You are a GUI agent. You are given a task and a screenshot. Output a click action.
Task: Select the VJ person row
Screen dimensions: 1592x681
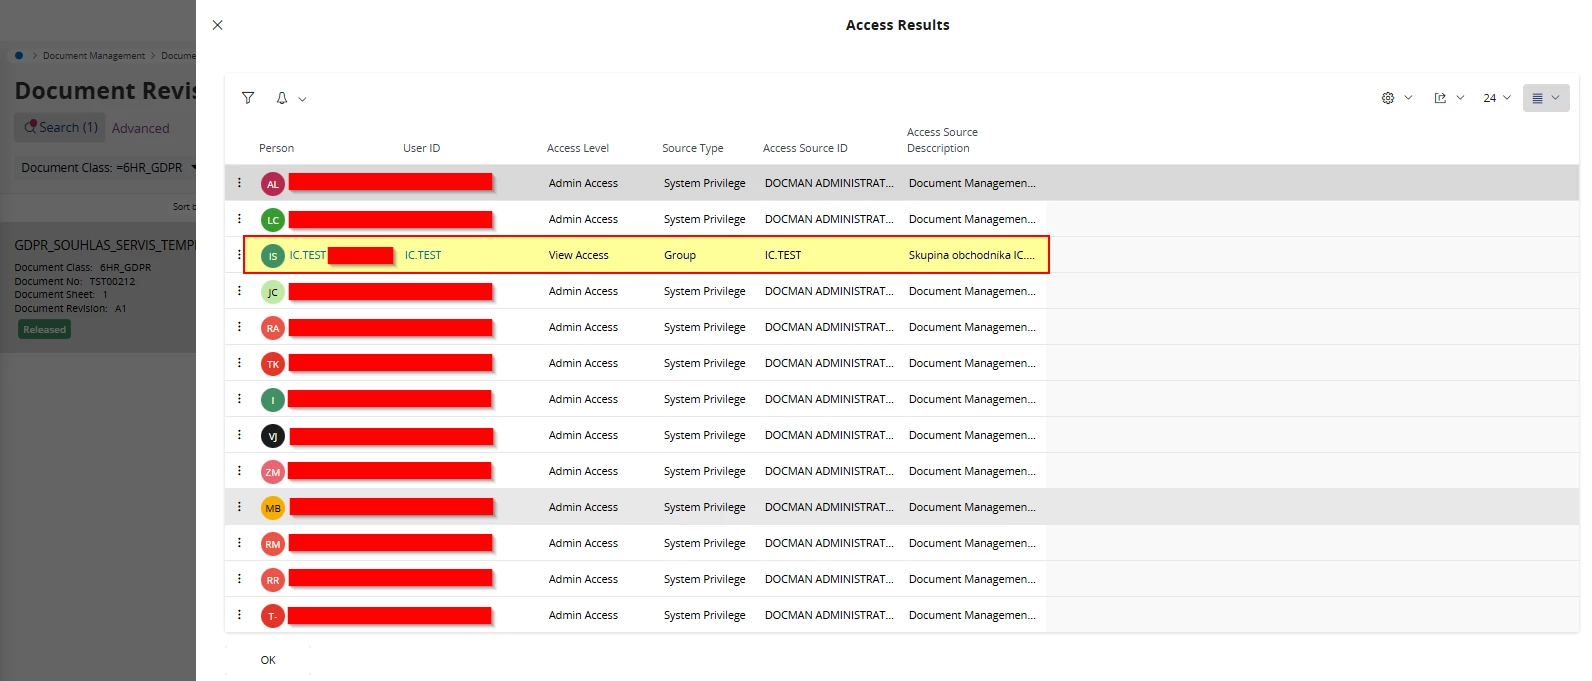635,435
